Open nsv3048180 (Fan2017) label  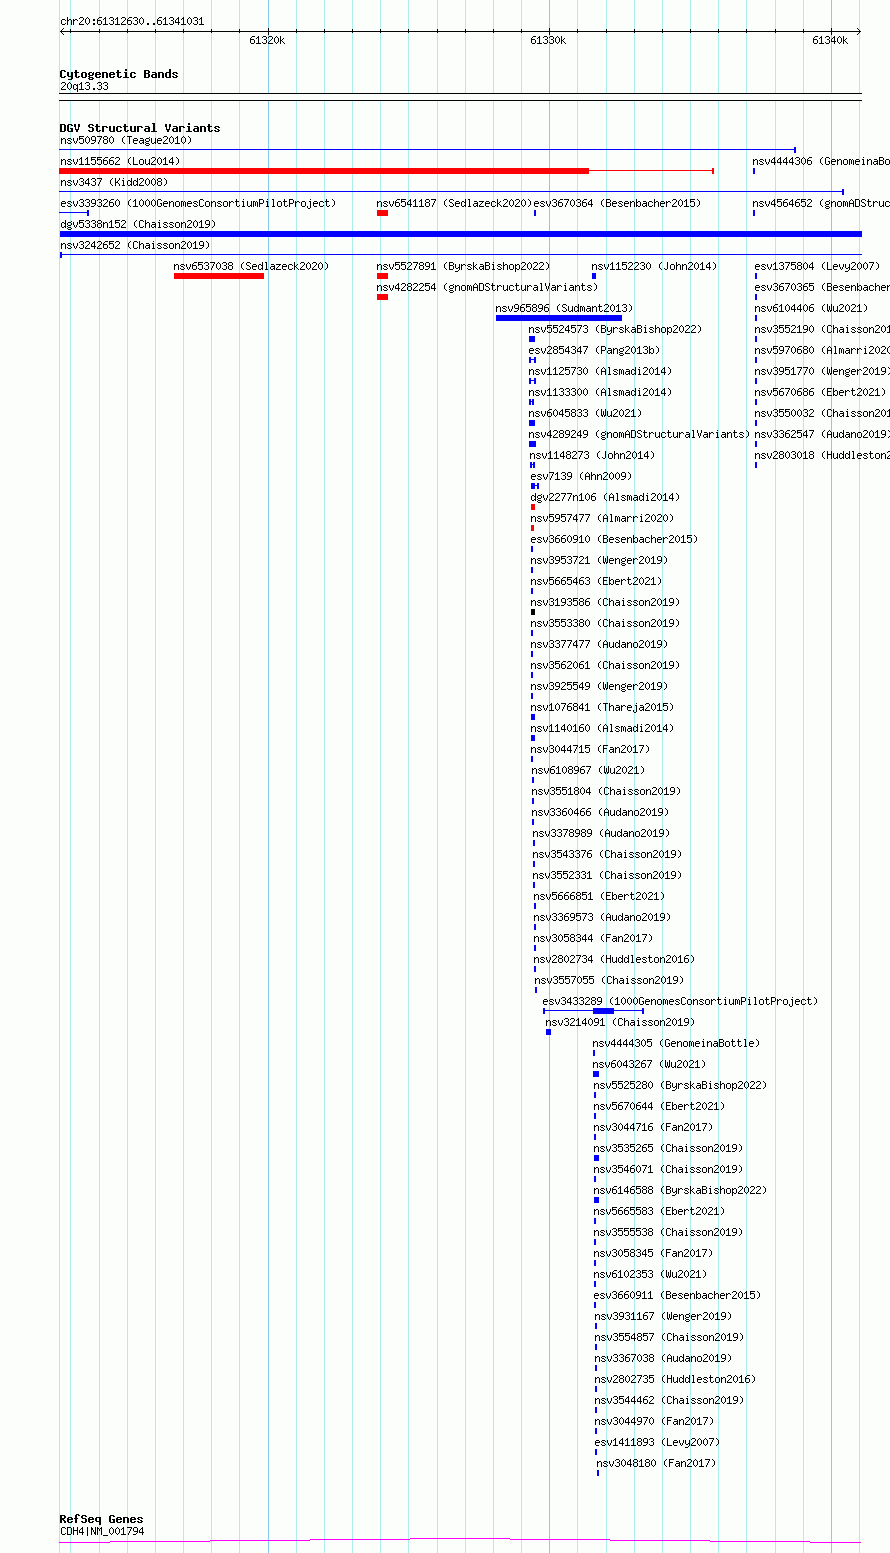pyautogui.click(x=656, y=1463)
